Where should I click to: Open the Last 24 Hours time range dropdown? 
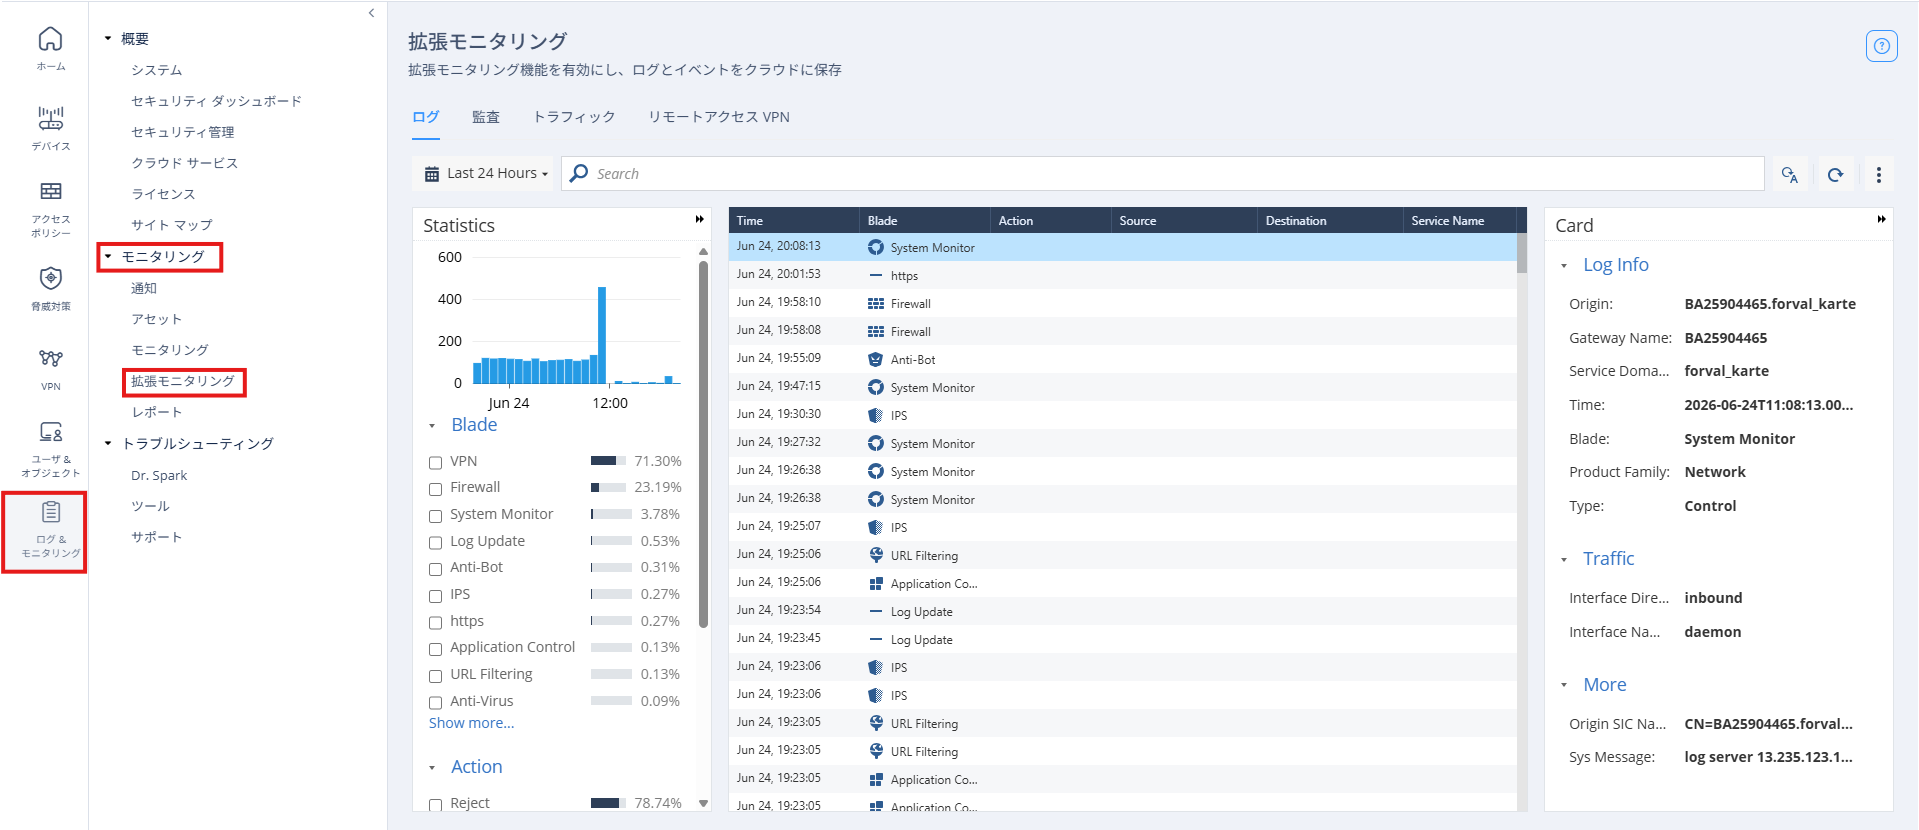tap(484, 173)
